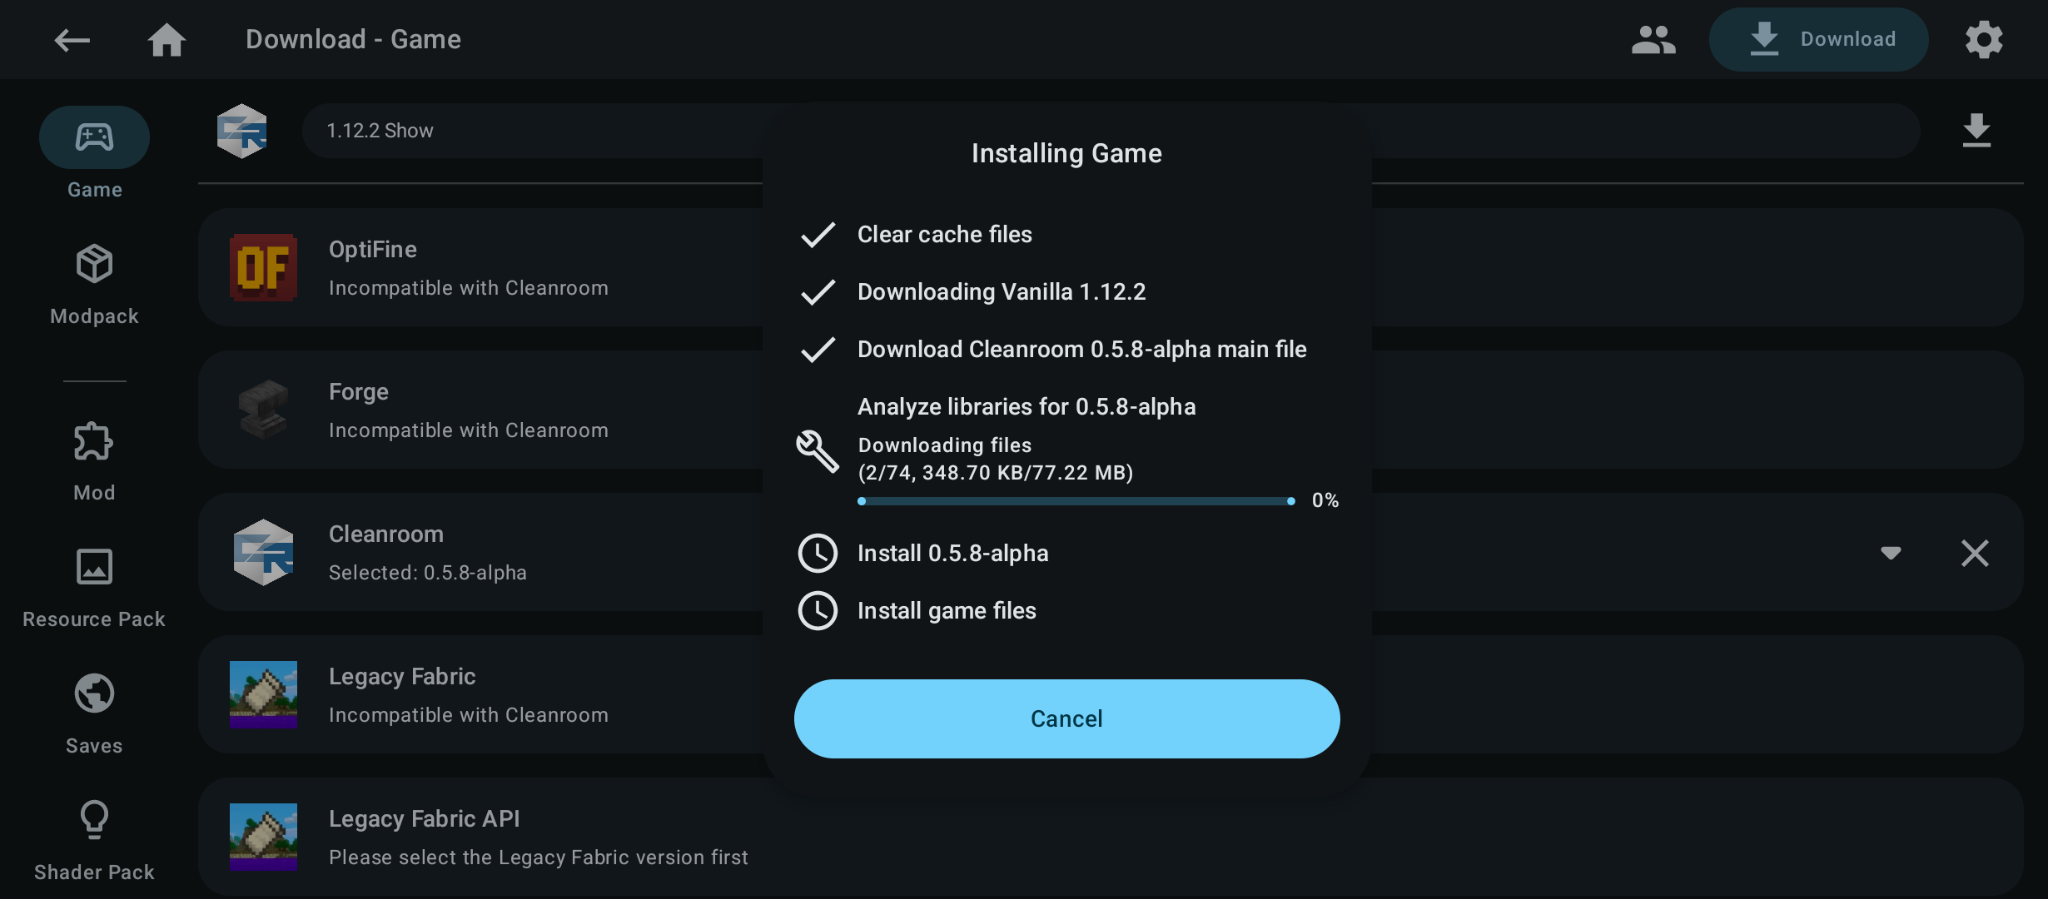
Task: Open the Saves globe section
Action: (95, 714)
